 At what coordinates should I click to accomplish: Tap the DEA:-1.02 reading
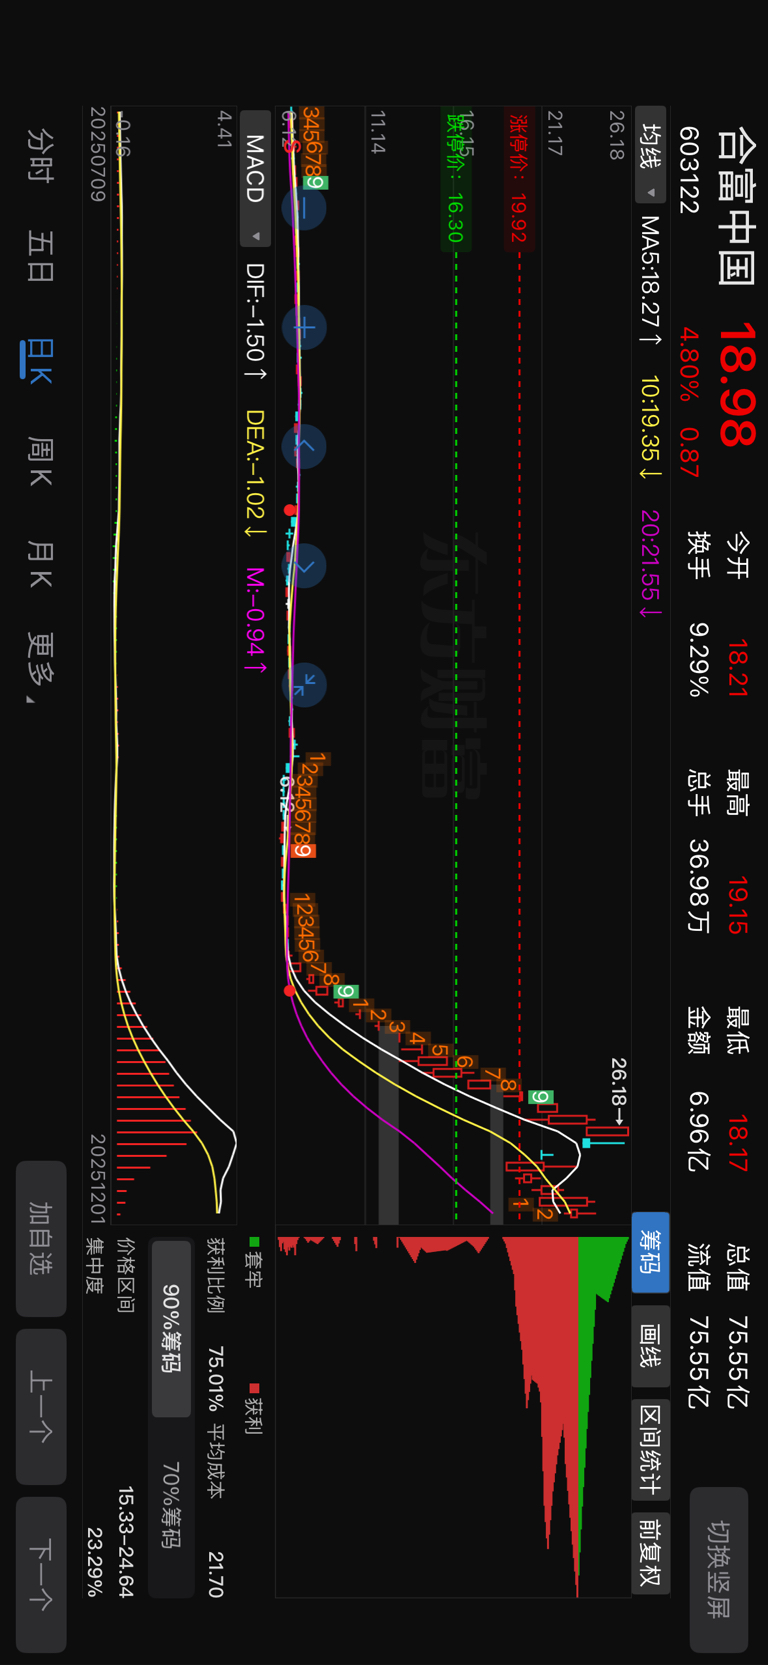tap(256, 473)
